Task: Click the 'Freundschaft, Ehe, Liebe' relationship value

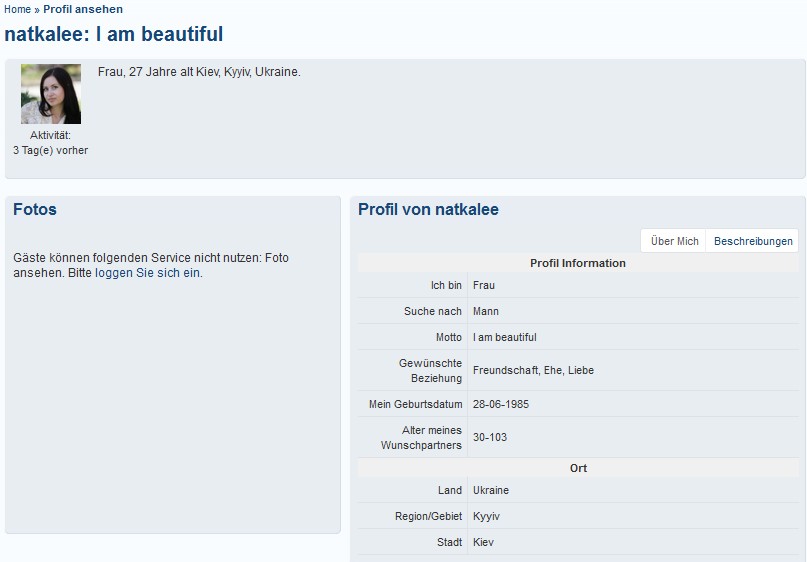Action: [x=533, y=370]
